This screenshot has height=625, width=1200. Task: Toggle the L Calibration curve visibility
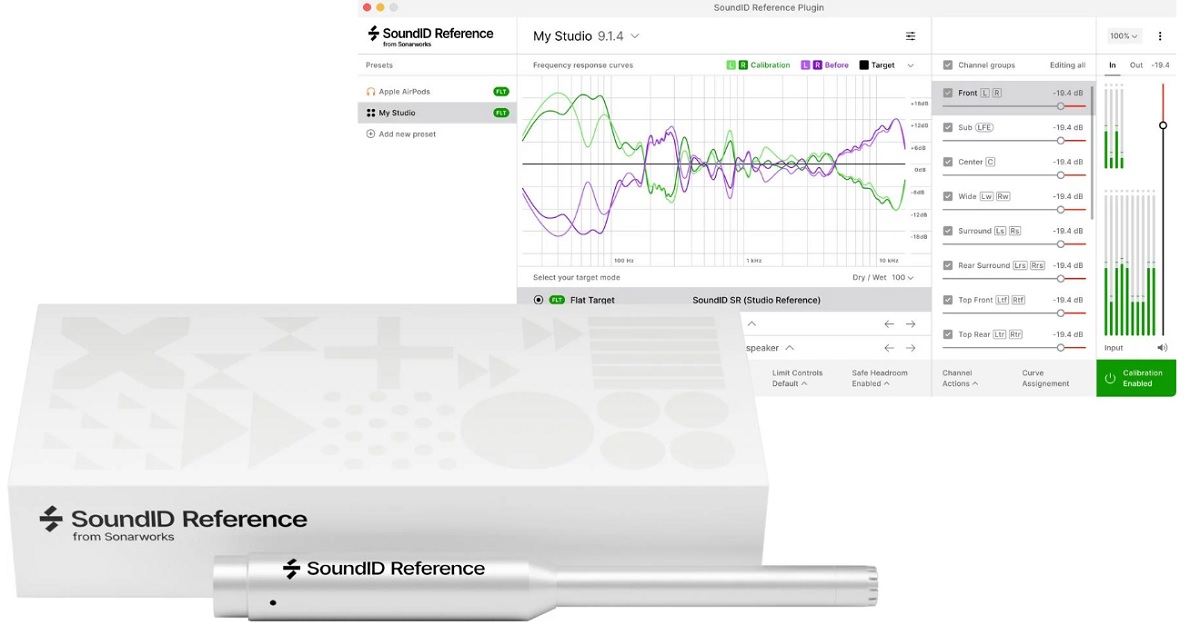click(731, 65)
